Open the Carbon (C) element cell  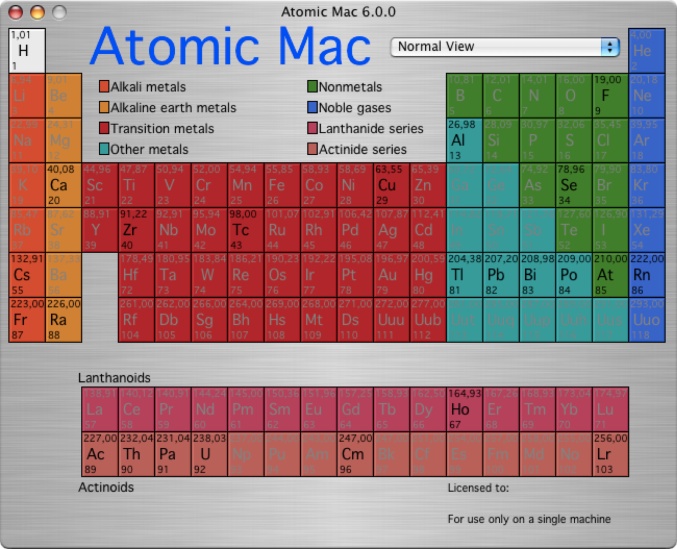(501, 95)
